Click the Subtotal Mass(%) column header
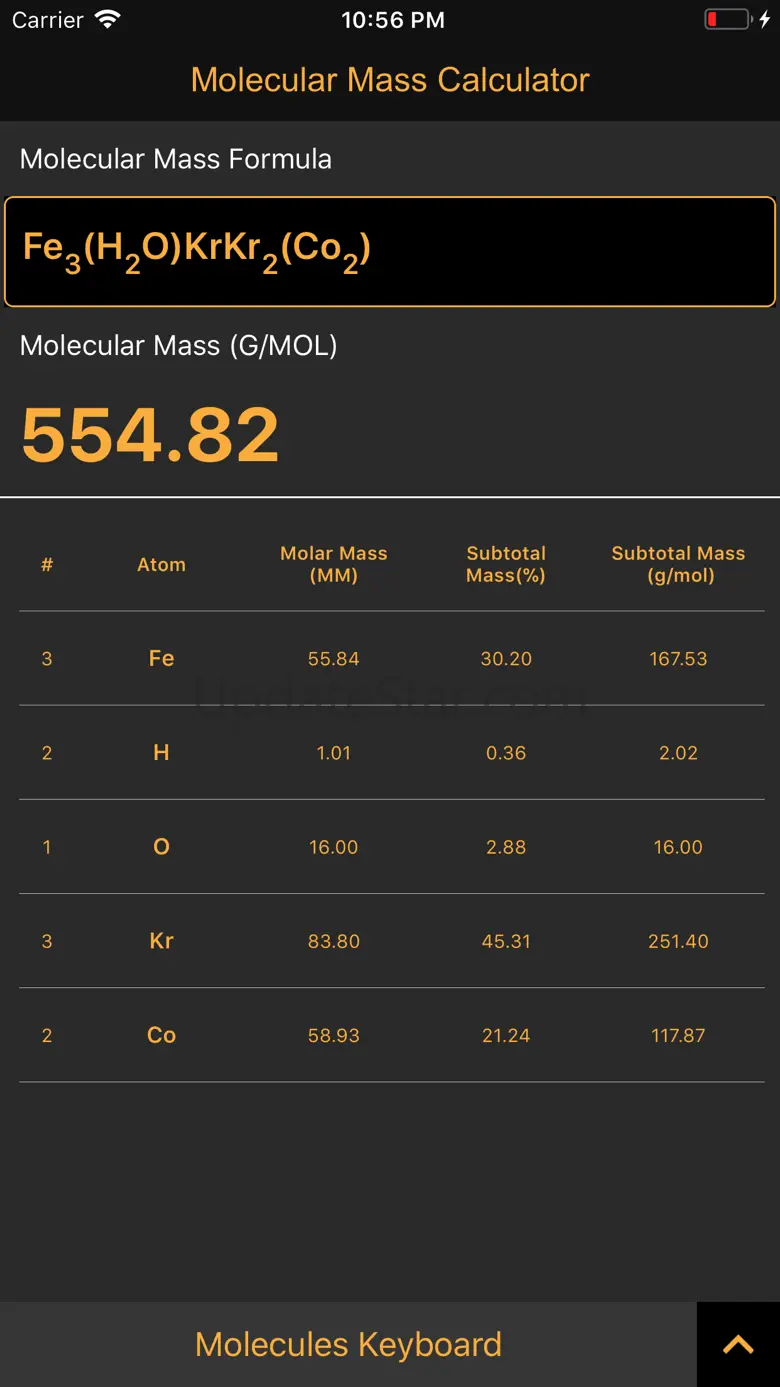Image resolution: width=780 pixels, height=1387 pixels. [x=506, y=564]
